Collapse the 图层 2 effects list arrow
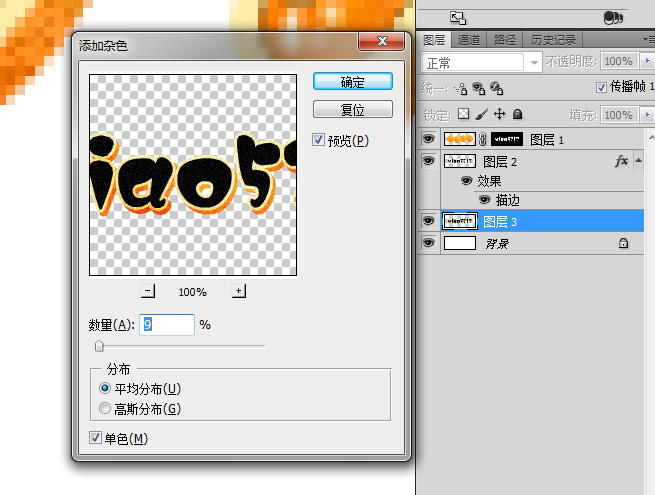The image size is (655, 495). pyautogui.click(x=638, y=161)
